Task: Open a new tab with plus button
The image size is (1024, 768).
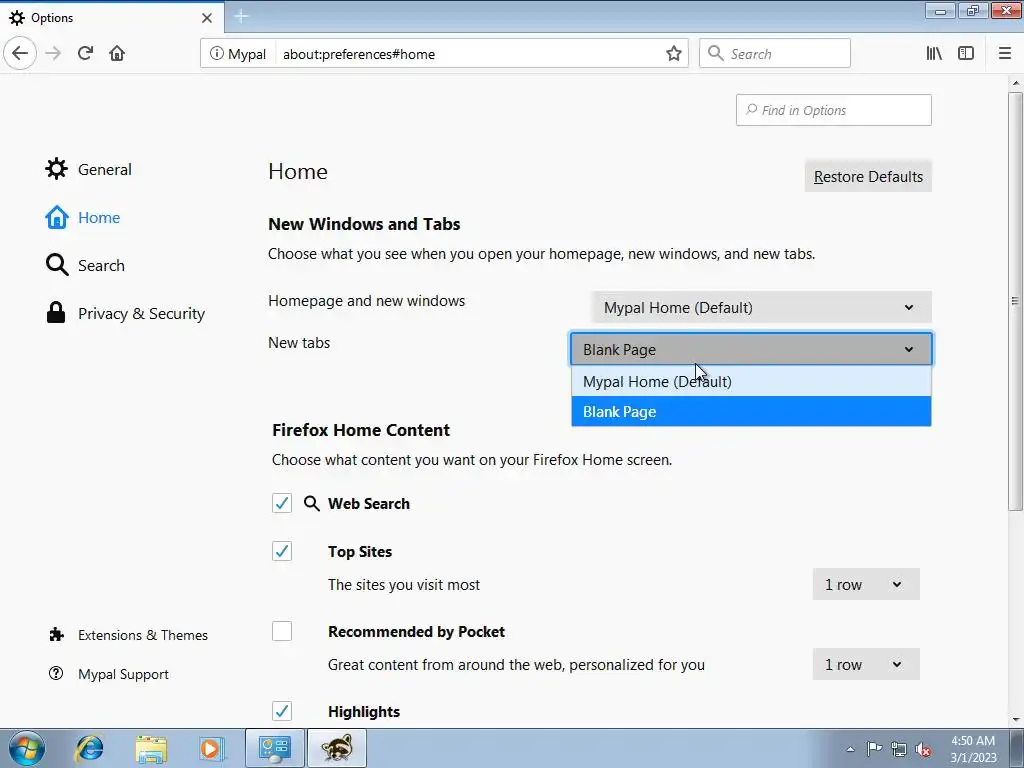Action: pos(241,16)
